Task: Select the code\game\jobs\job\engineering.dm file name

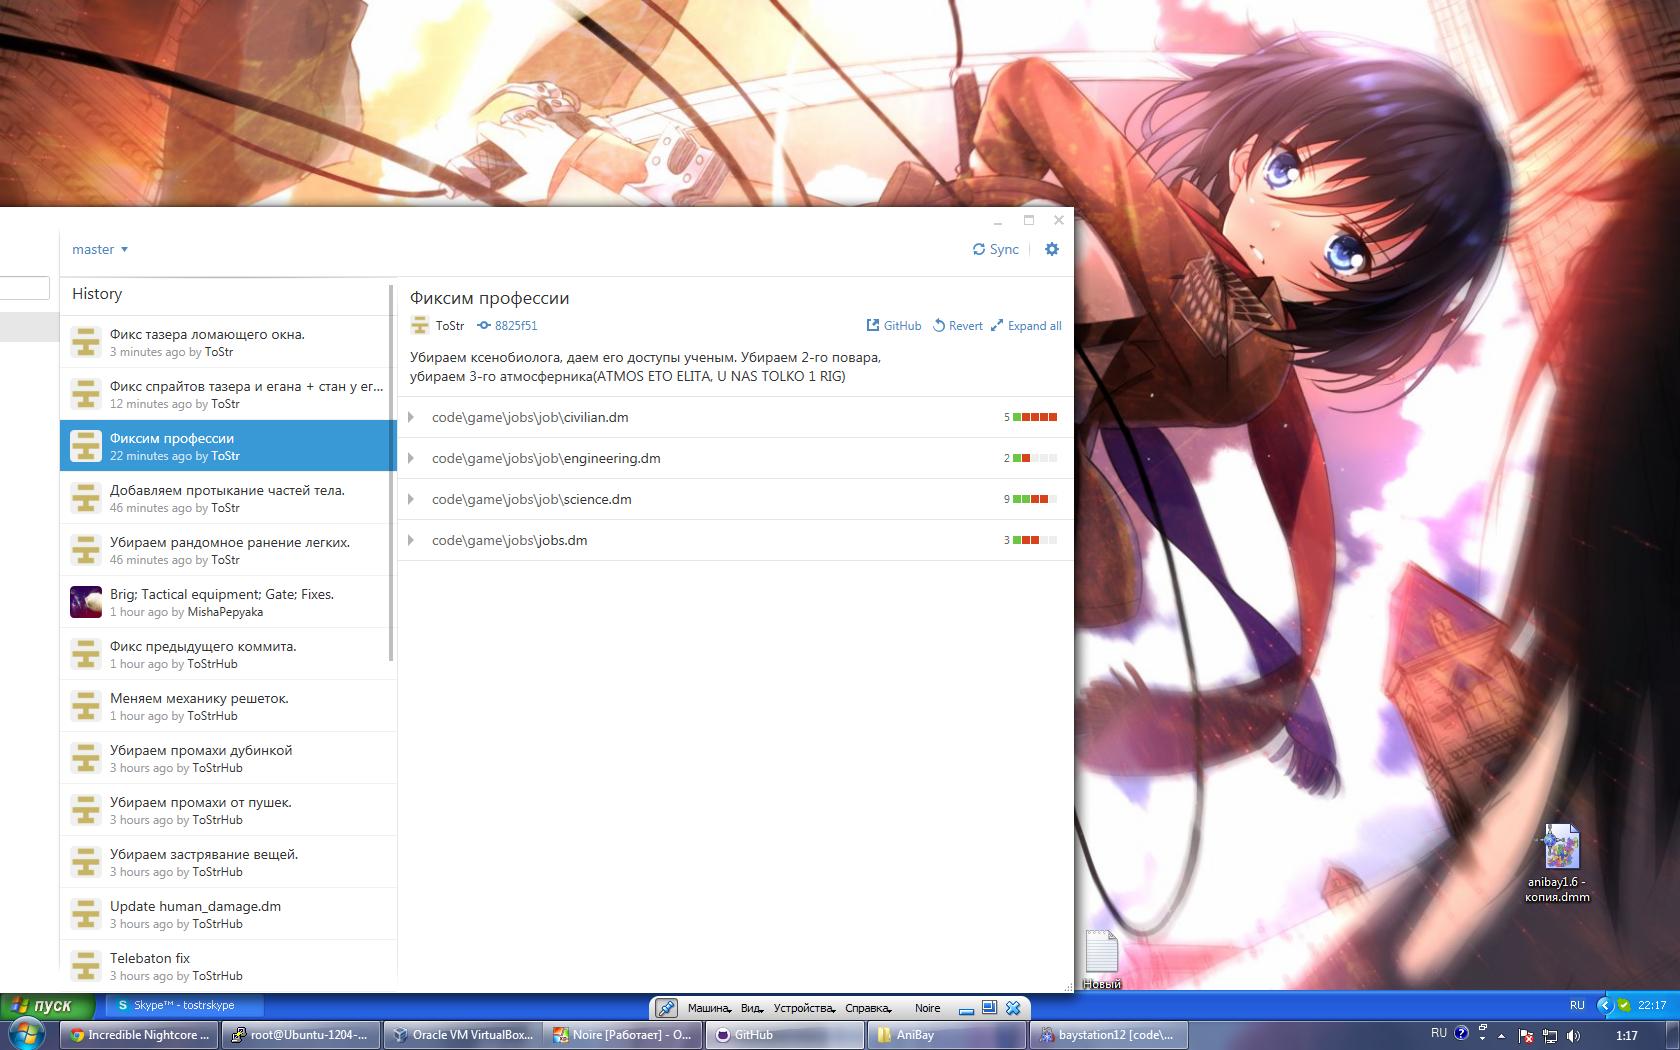Action: point(546,458)
